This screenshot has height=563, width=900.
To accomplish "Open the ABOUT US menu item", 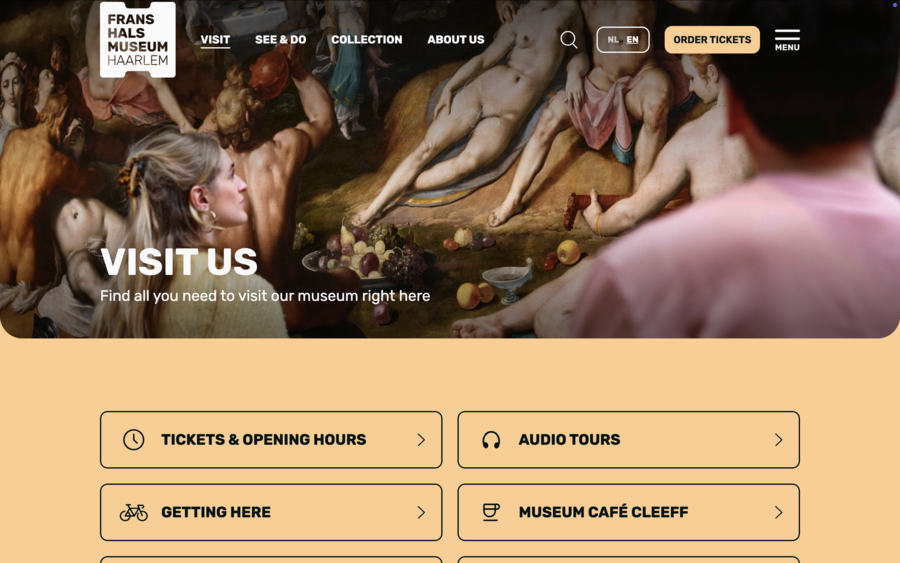I will pyautogui.click(x=456, y=40).
